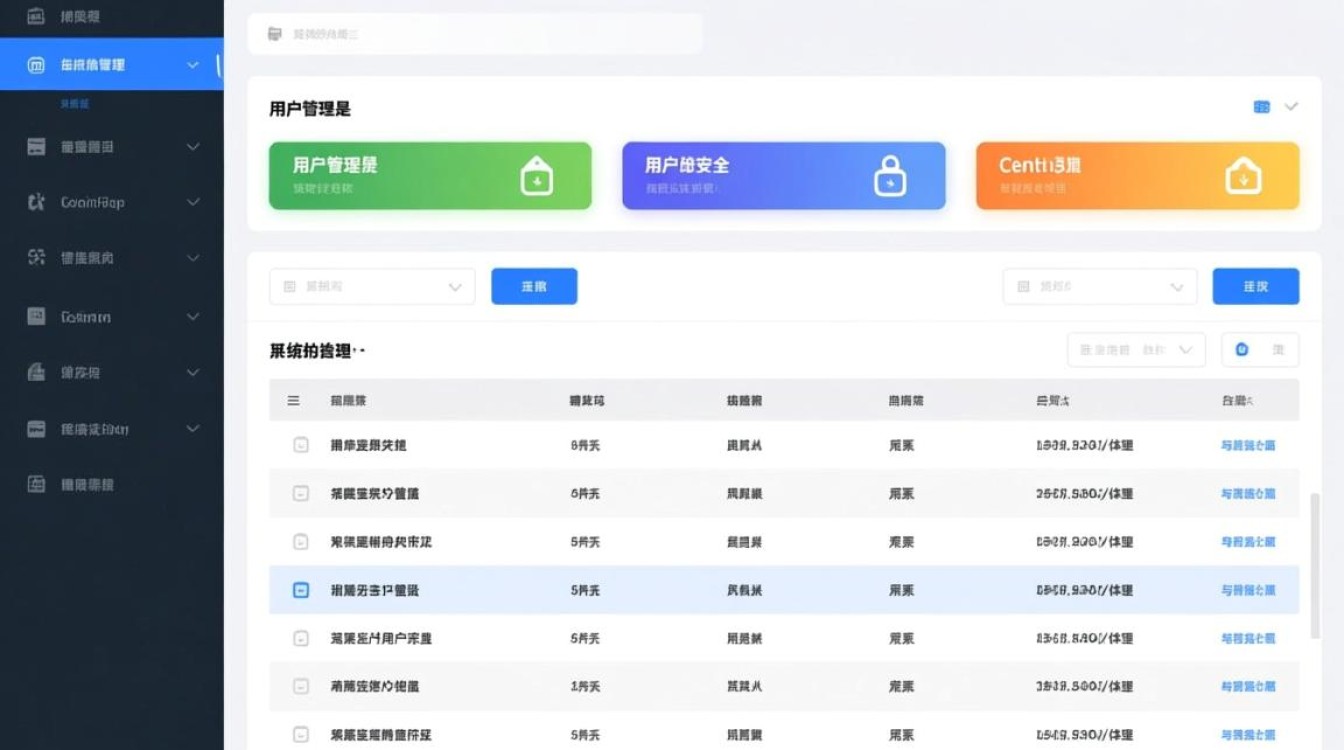Open the blue action link in the first row
Image resolution: width=1344 pixels, height=750 pixels.
1248,446
